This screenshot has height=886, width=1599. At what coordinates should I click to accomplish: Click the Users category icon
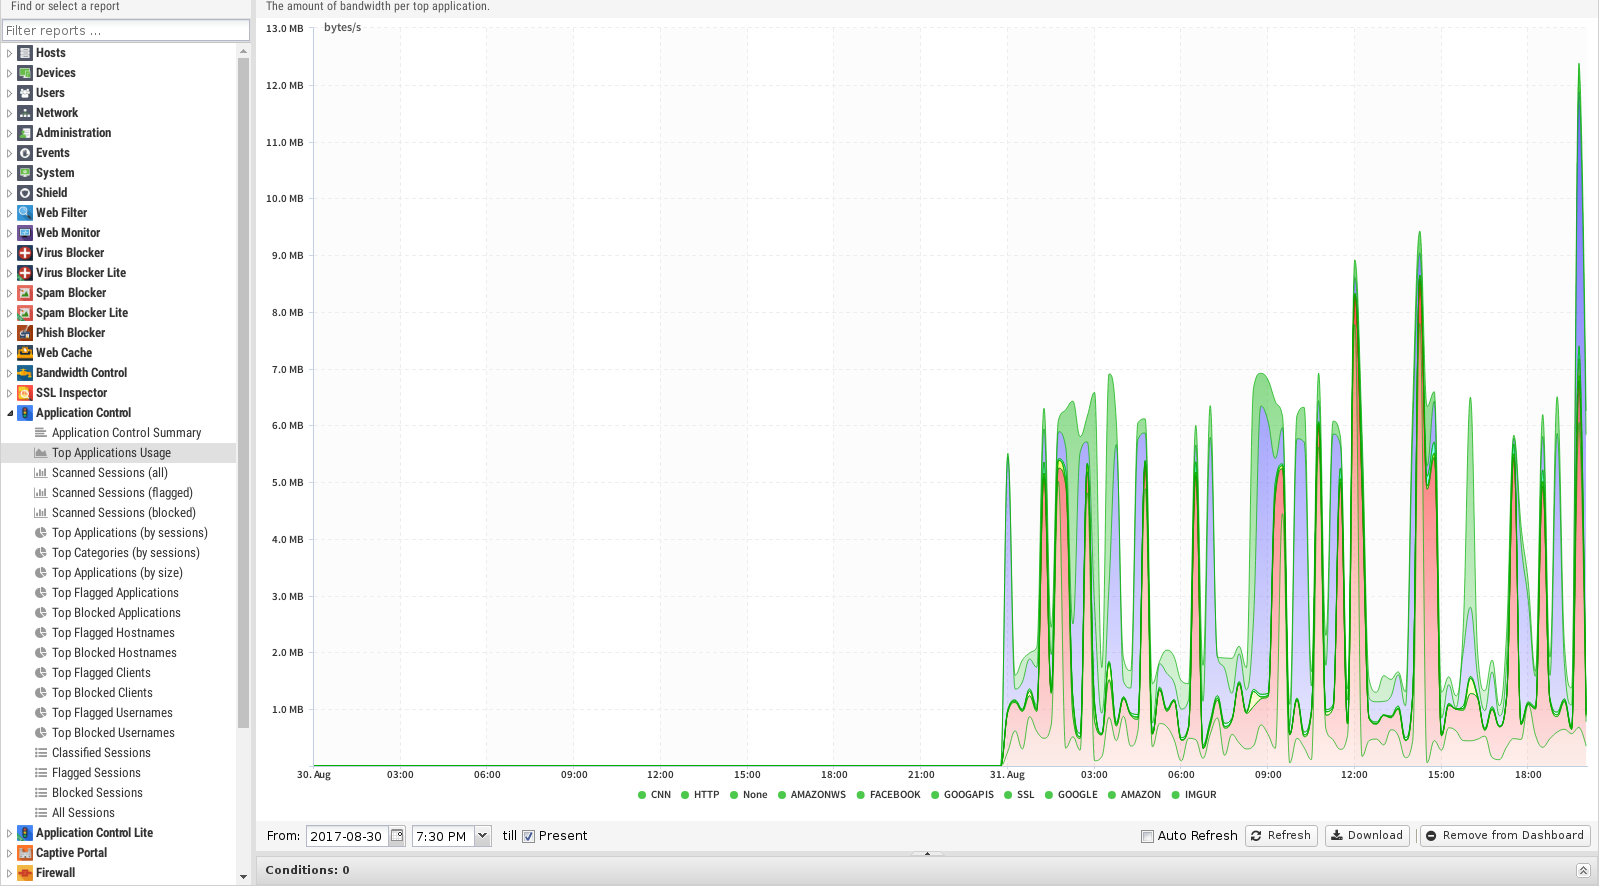[25, 93]
